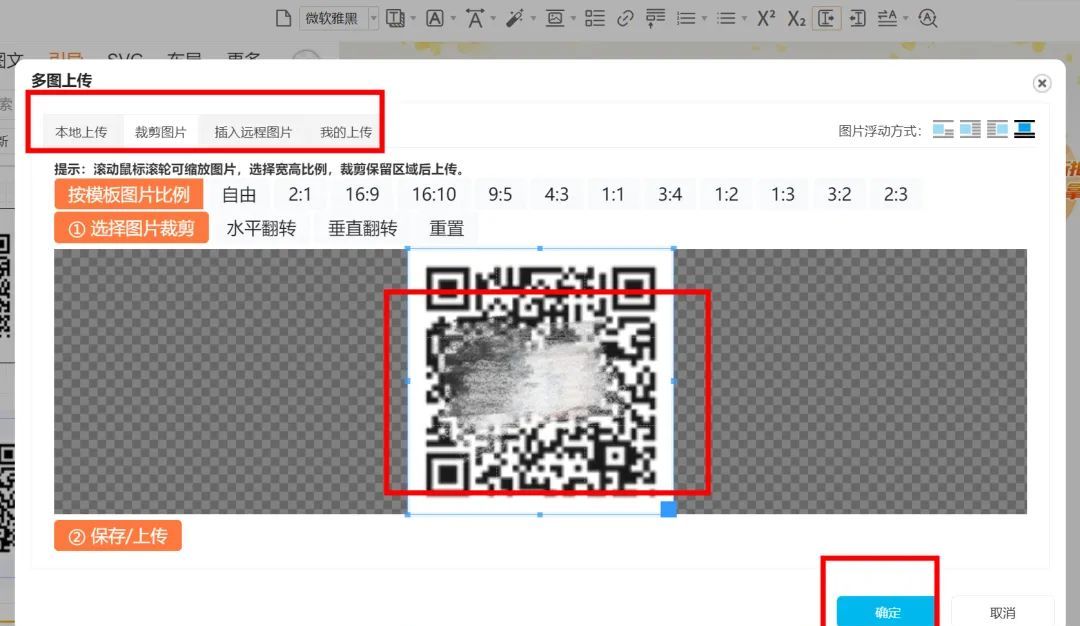Expand the letter-spacing dropdown arrow

click(905, 19)
